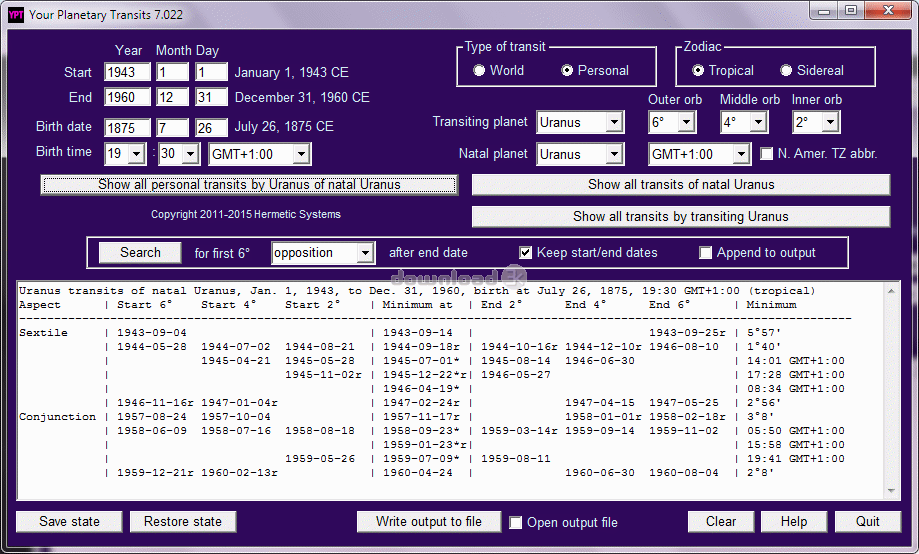The width and height of the screenshot is (919, 554).
Task: Click Copyright 2011-2015 Hermetic Systems text
Action: (246, 215)
